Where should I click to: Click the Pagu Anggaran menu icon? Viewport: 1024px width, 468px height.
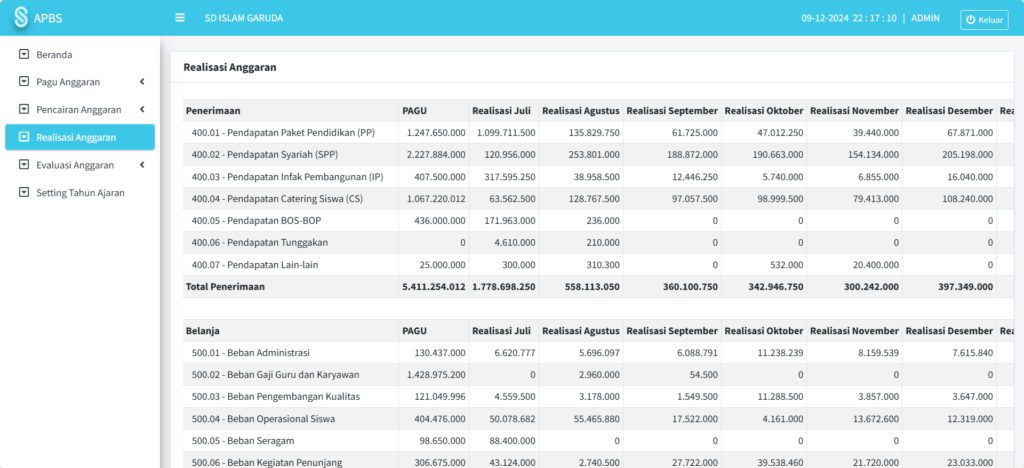[x=24, y=82]
